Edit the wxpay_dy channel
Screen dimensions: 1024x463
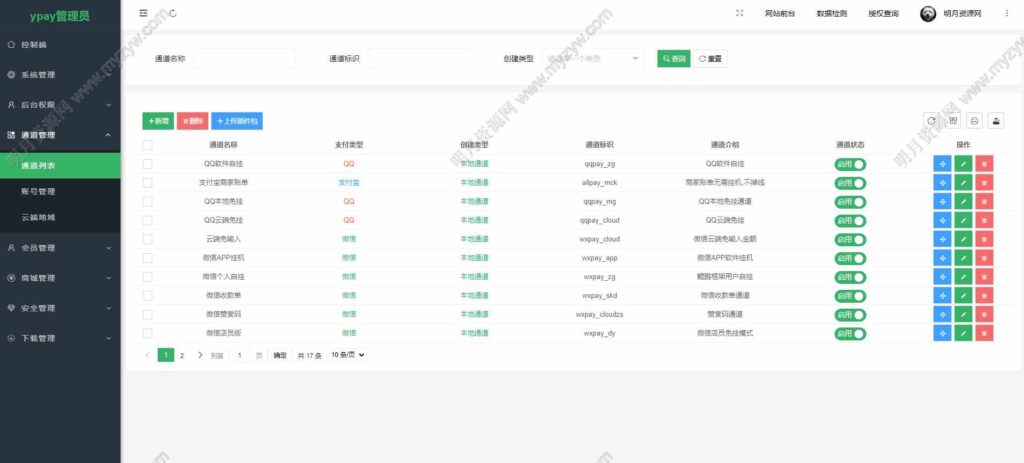coord(963,333)
